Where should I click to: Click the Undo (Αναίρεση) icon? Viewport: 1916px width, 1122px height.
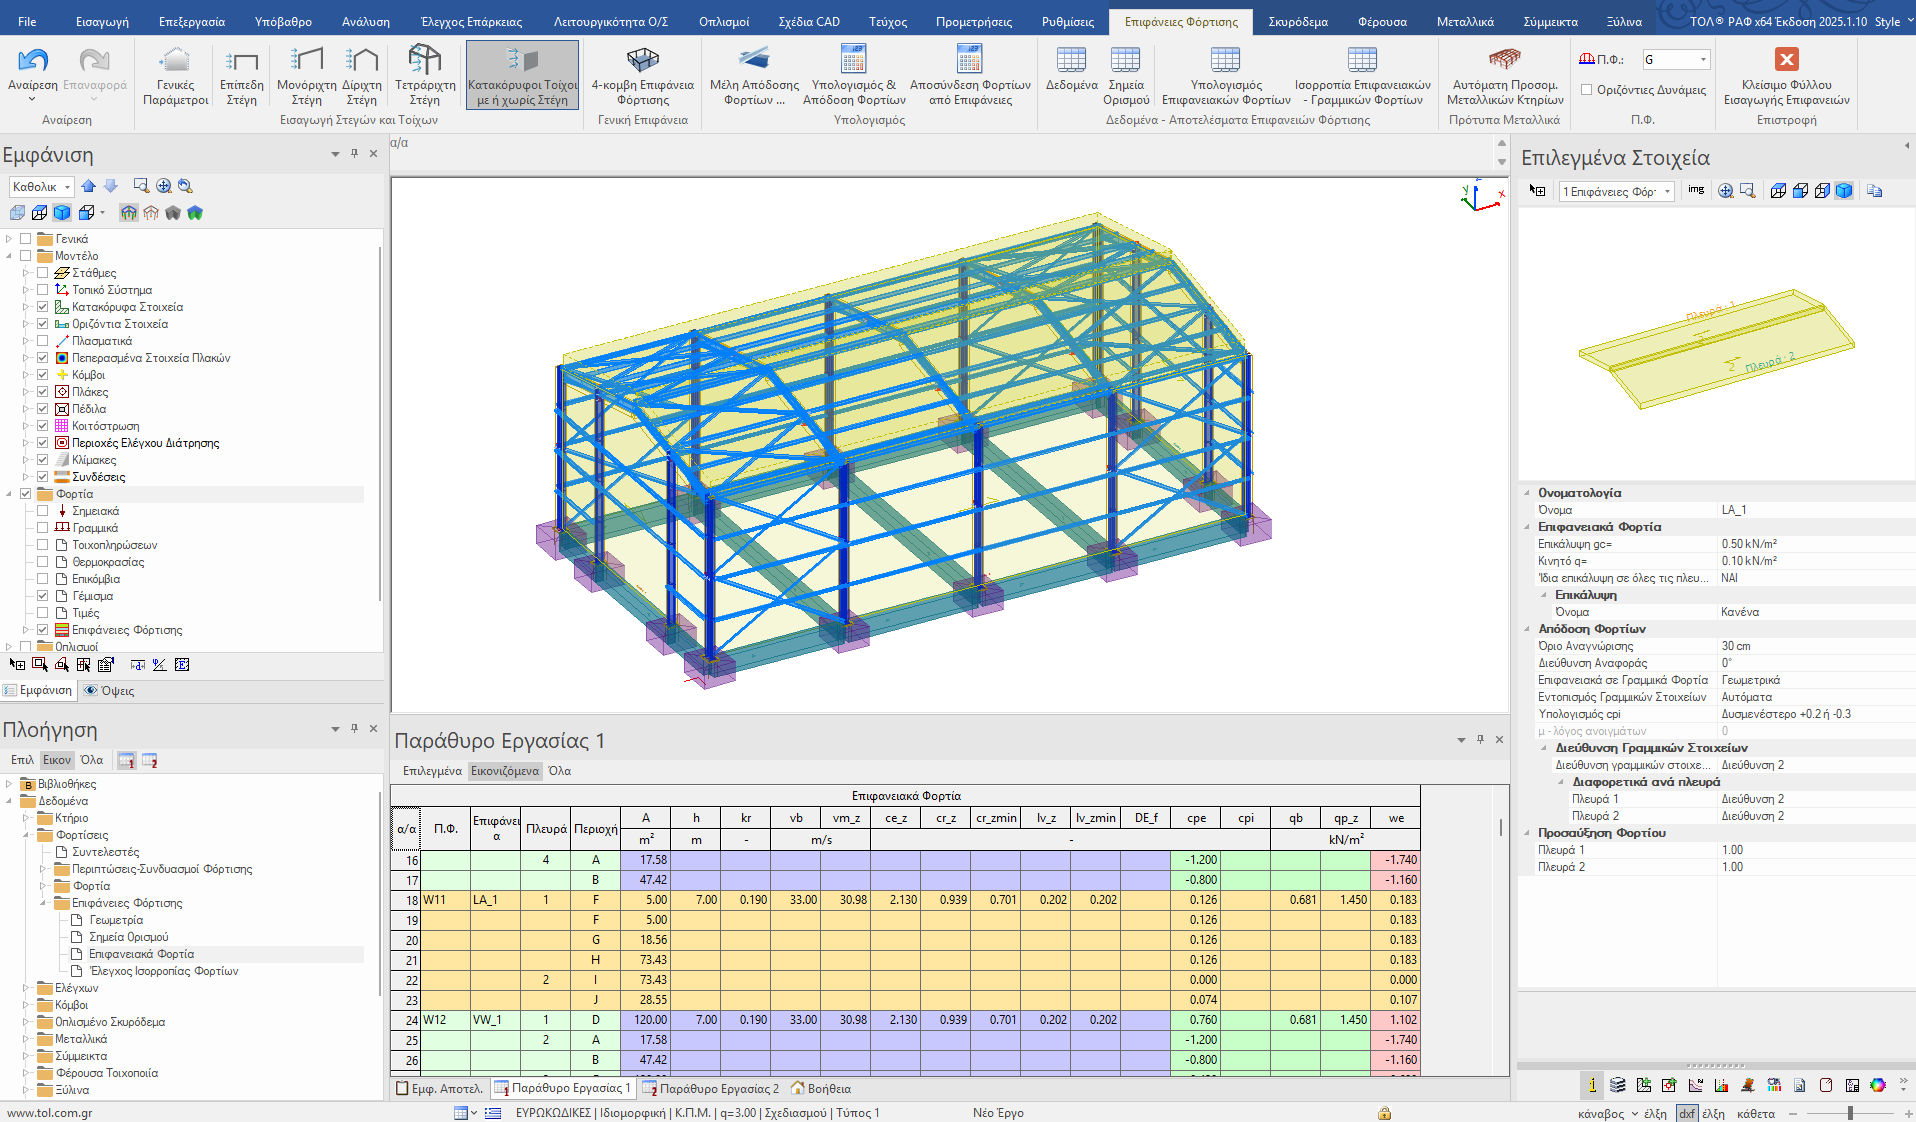click(32, 62)
